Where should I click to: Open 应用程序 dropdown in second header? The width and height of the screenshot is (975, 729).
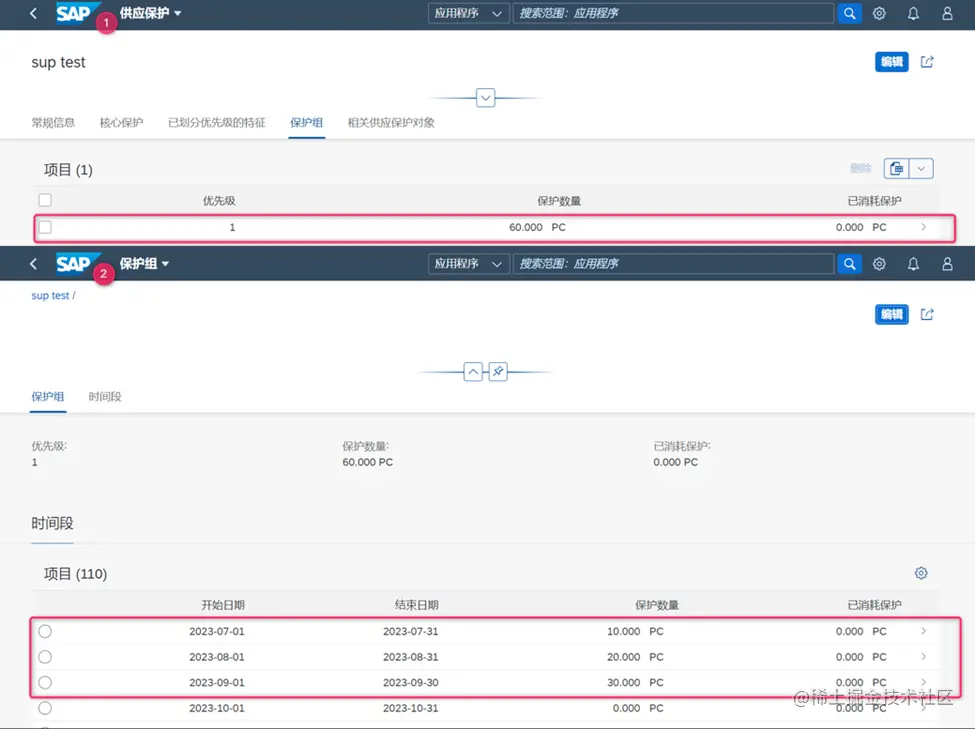(x=468, y=264)
